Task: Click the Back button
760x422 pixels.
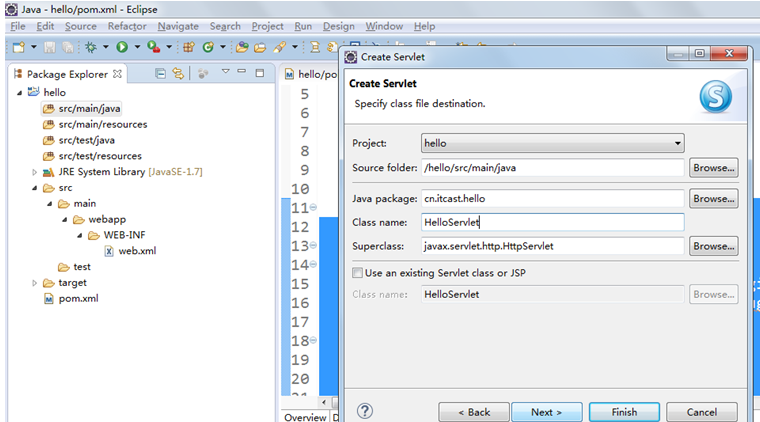Action: click(474, 412)
